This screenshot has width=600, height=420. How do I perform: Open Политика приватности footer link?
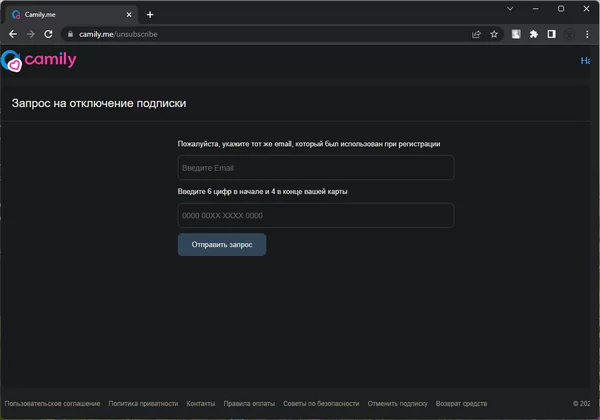click(x=143, y=403)
